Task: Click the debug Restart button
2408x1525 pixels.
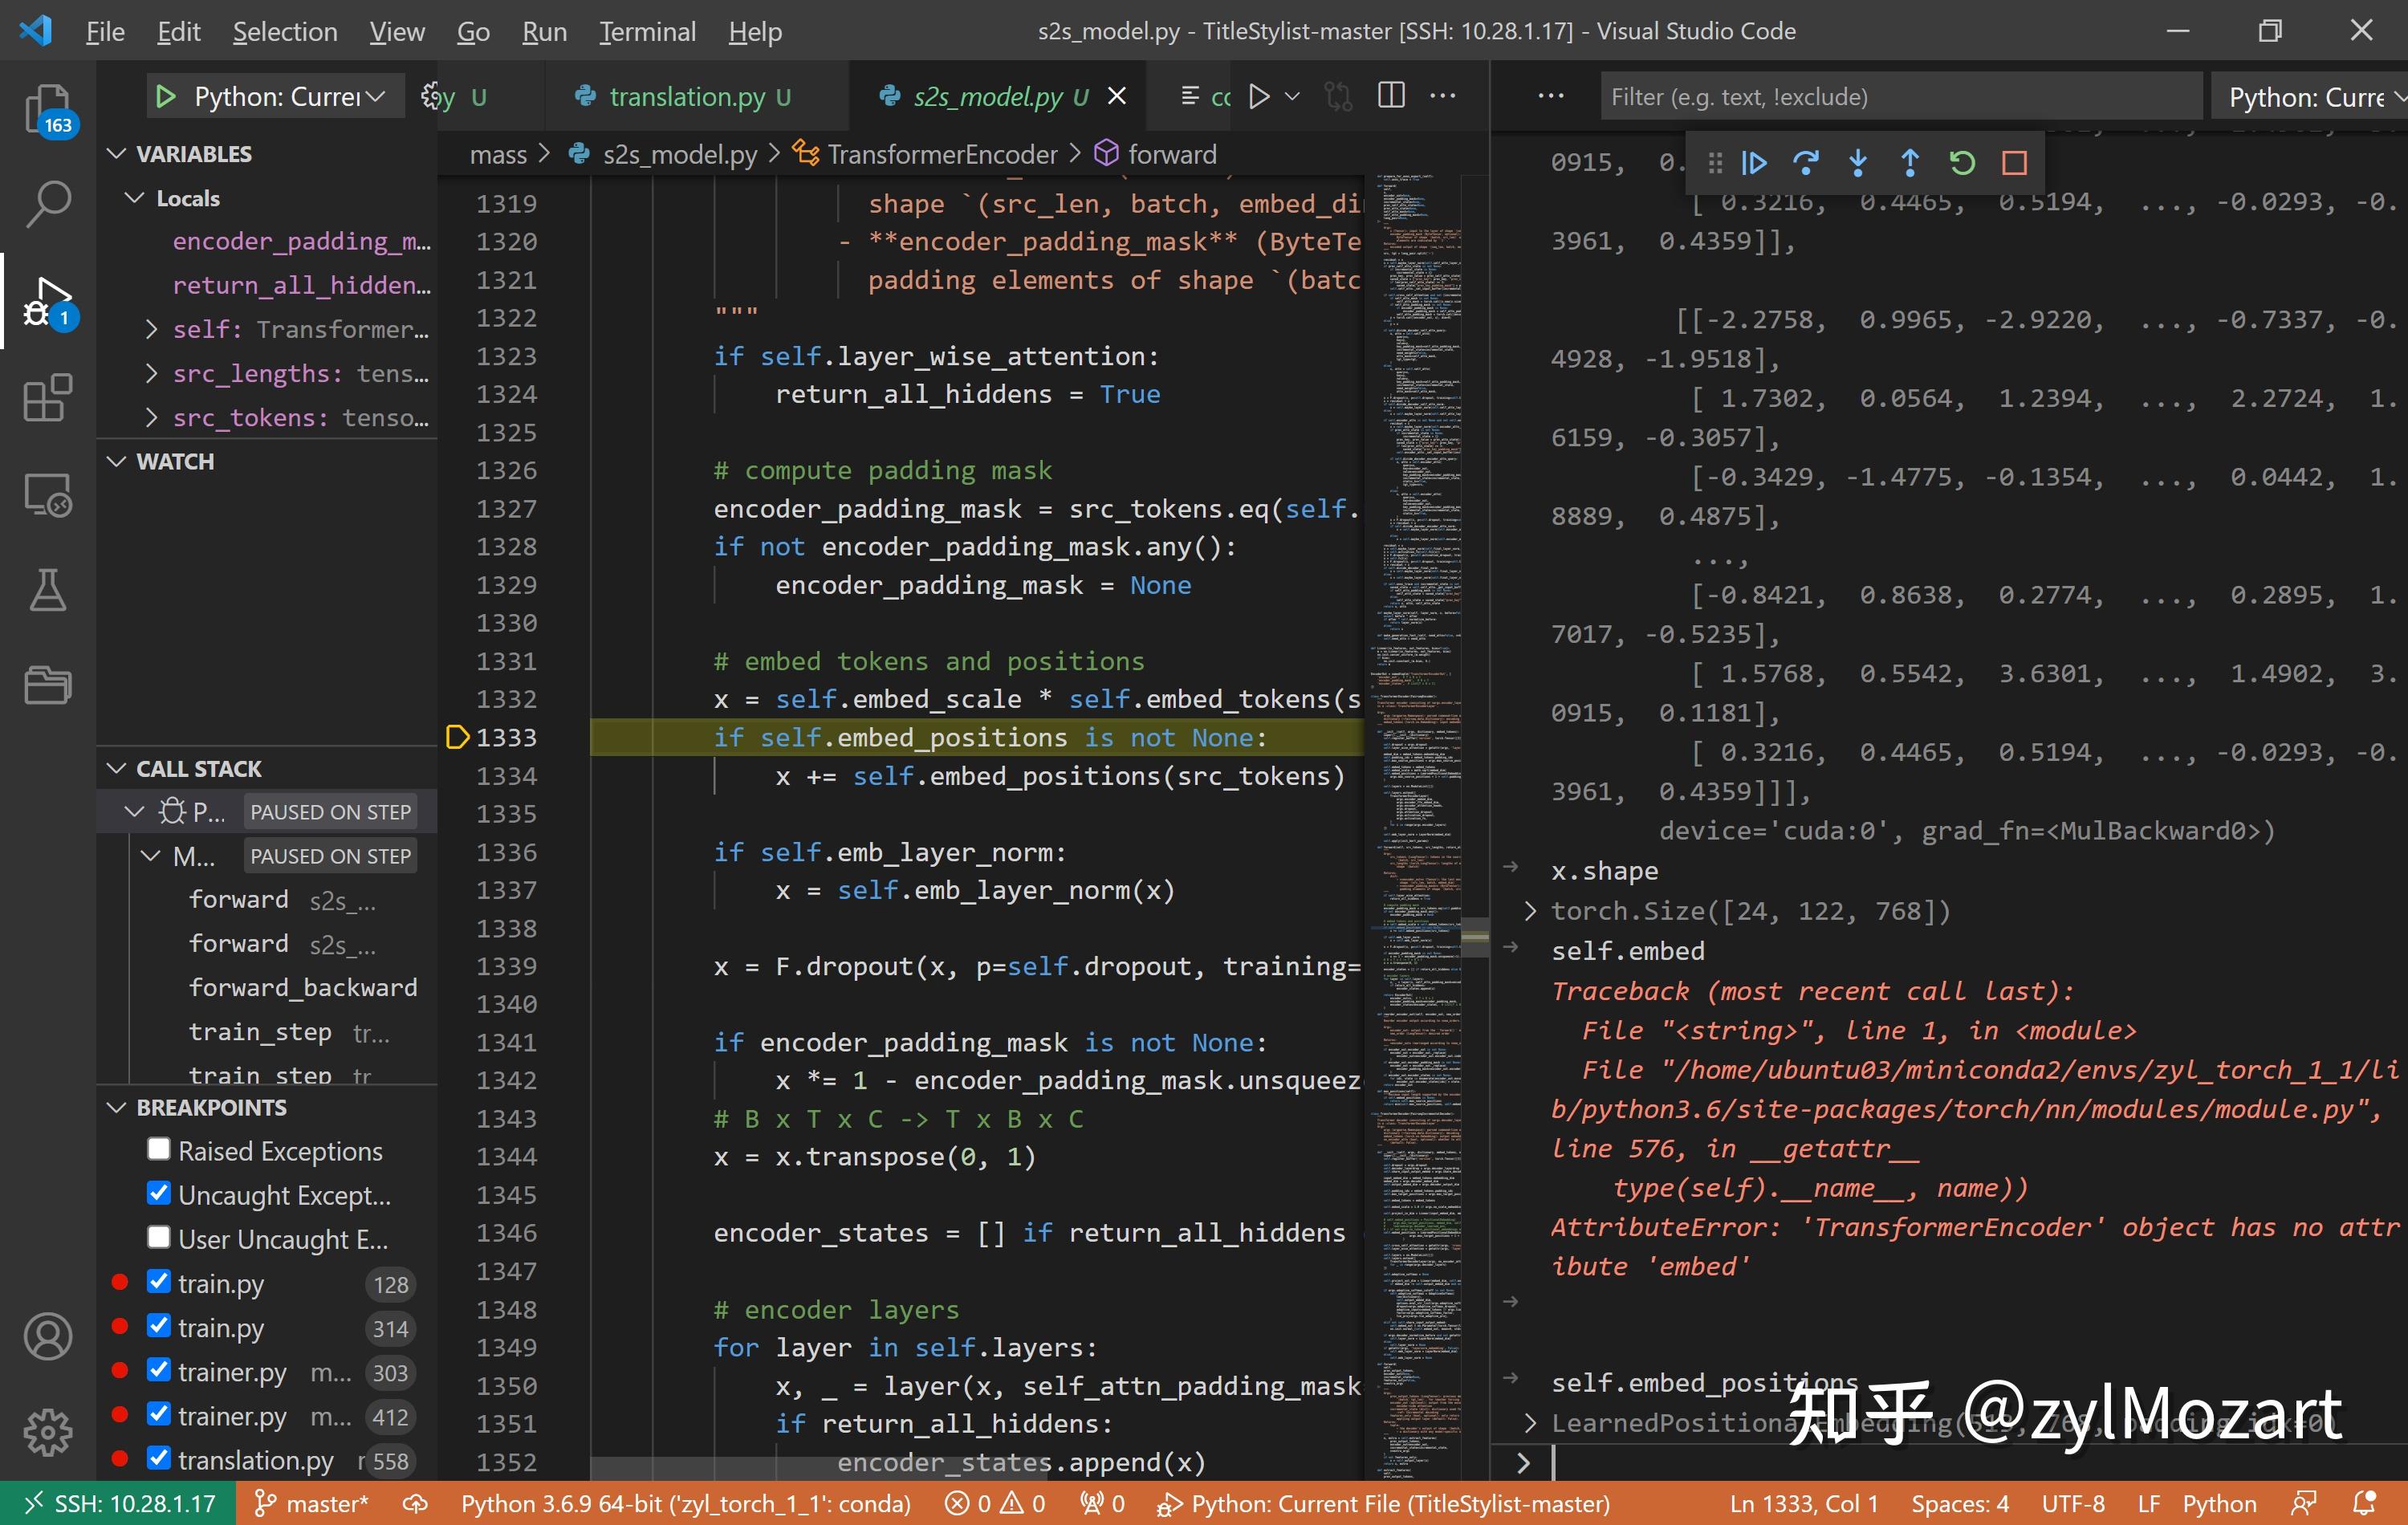Action: coord(1962,163)
